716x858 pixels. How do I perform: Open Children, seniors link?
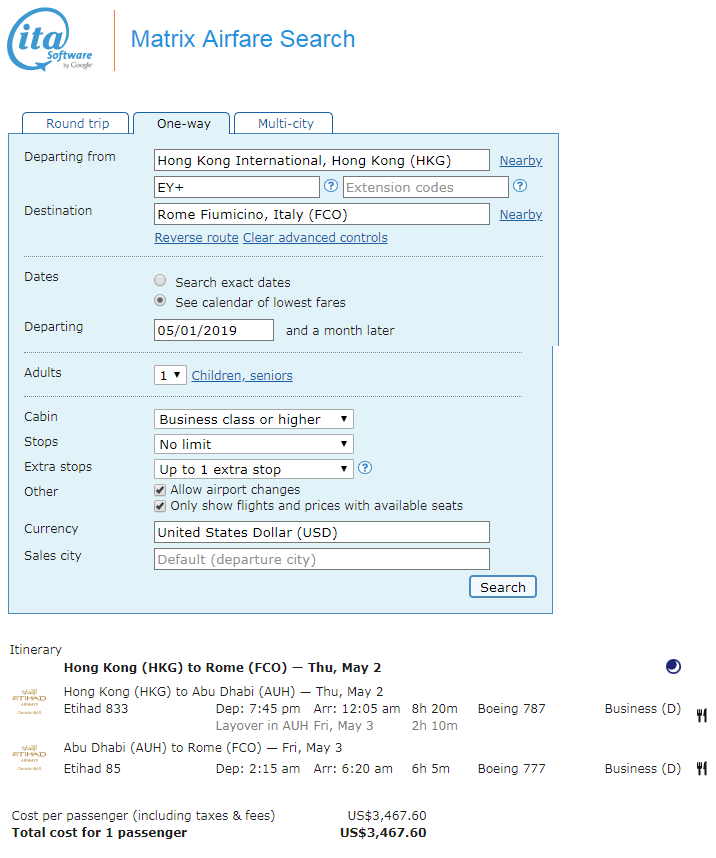click(242, 375)
